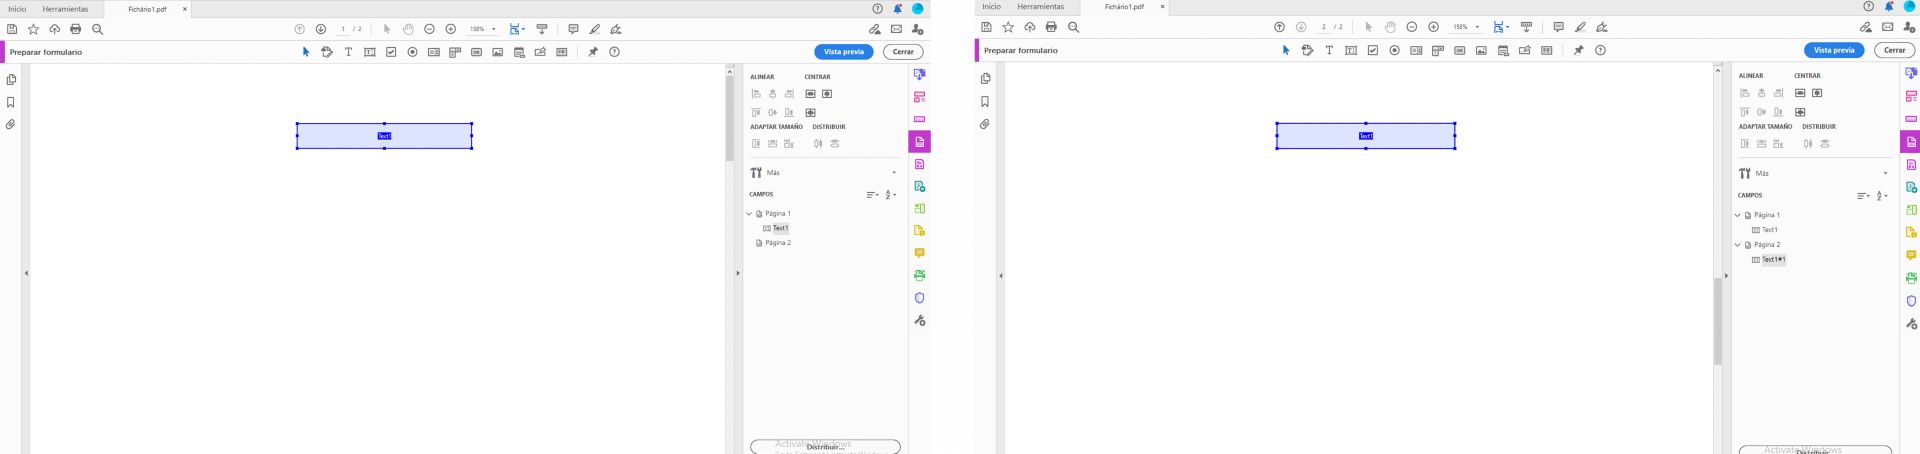1920x454 pixels.
Task: Click Vista previa button in left window
Action: point(843,52)
